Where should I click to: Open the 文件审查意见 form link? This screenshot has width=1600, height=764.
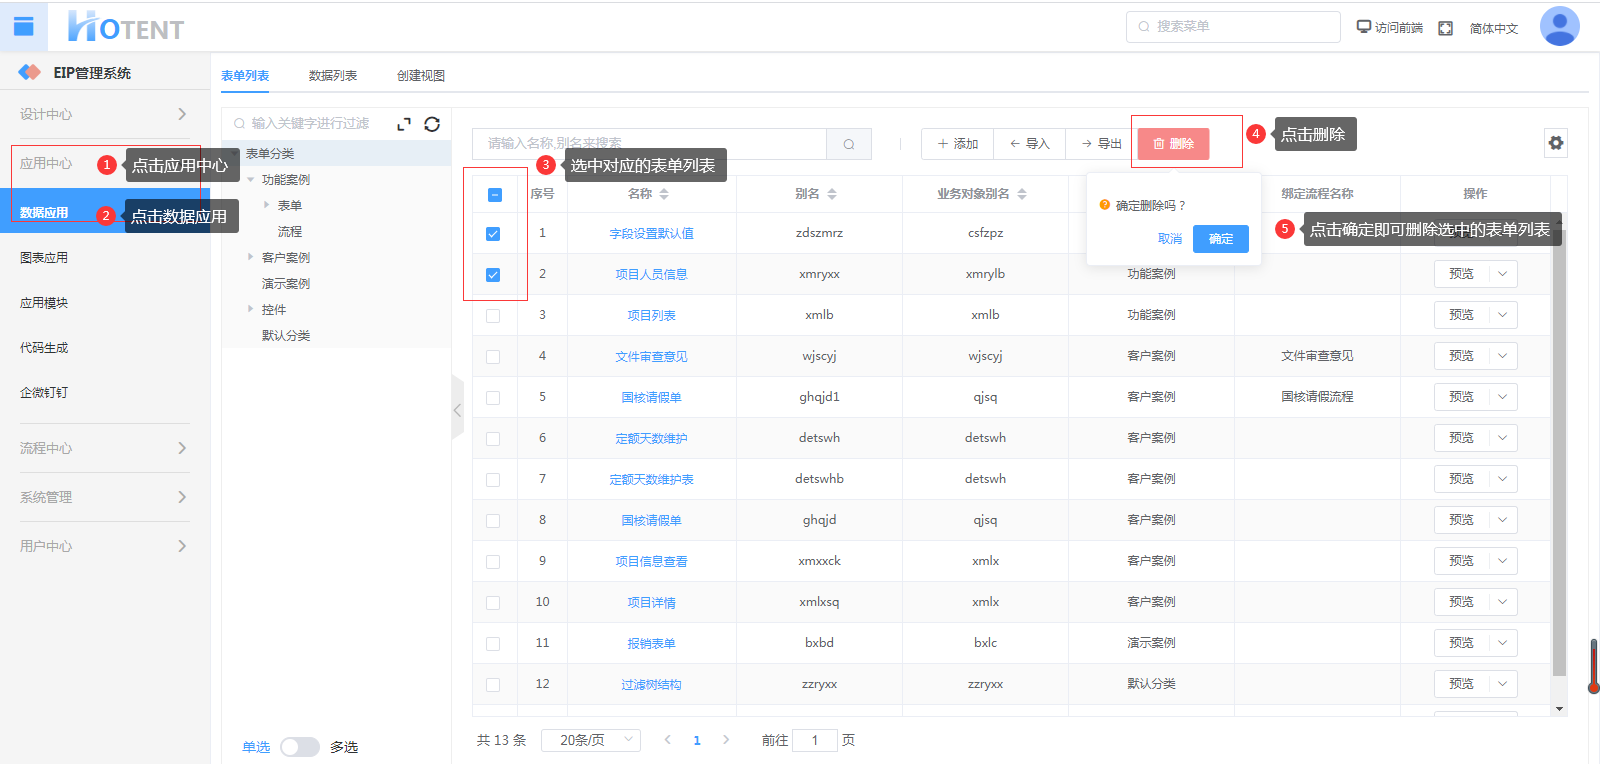click(x=651, y=357)
